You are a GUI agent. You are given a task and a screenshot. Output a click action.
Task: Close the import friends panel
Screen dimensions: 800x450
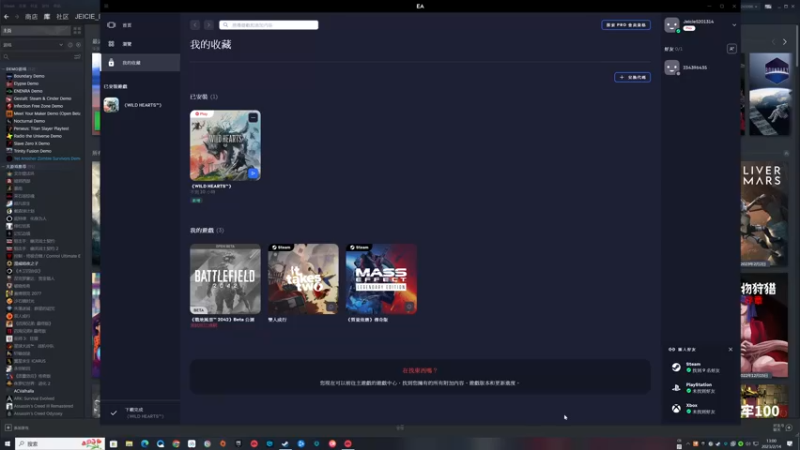(731, 349)
